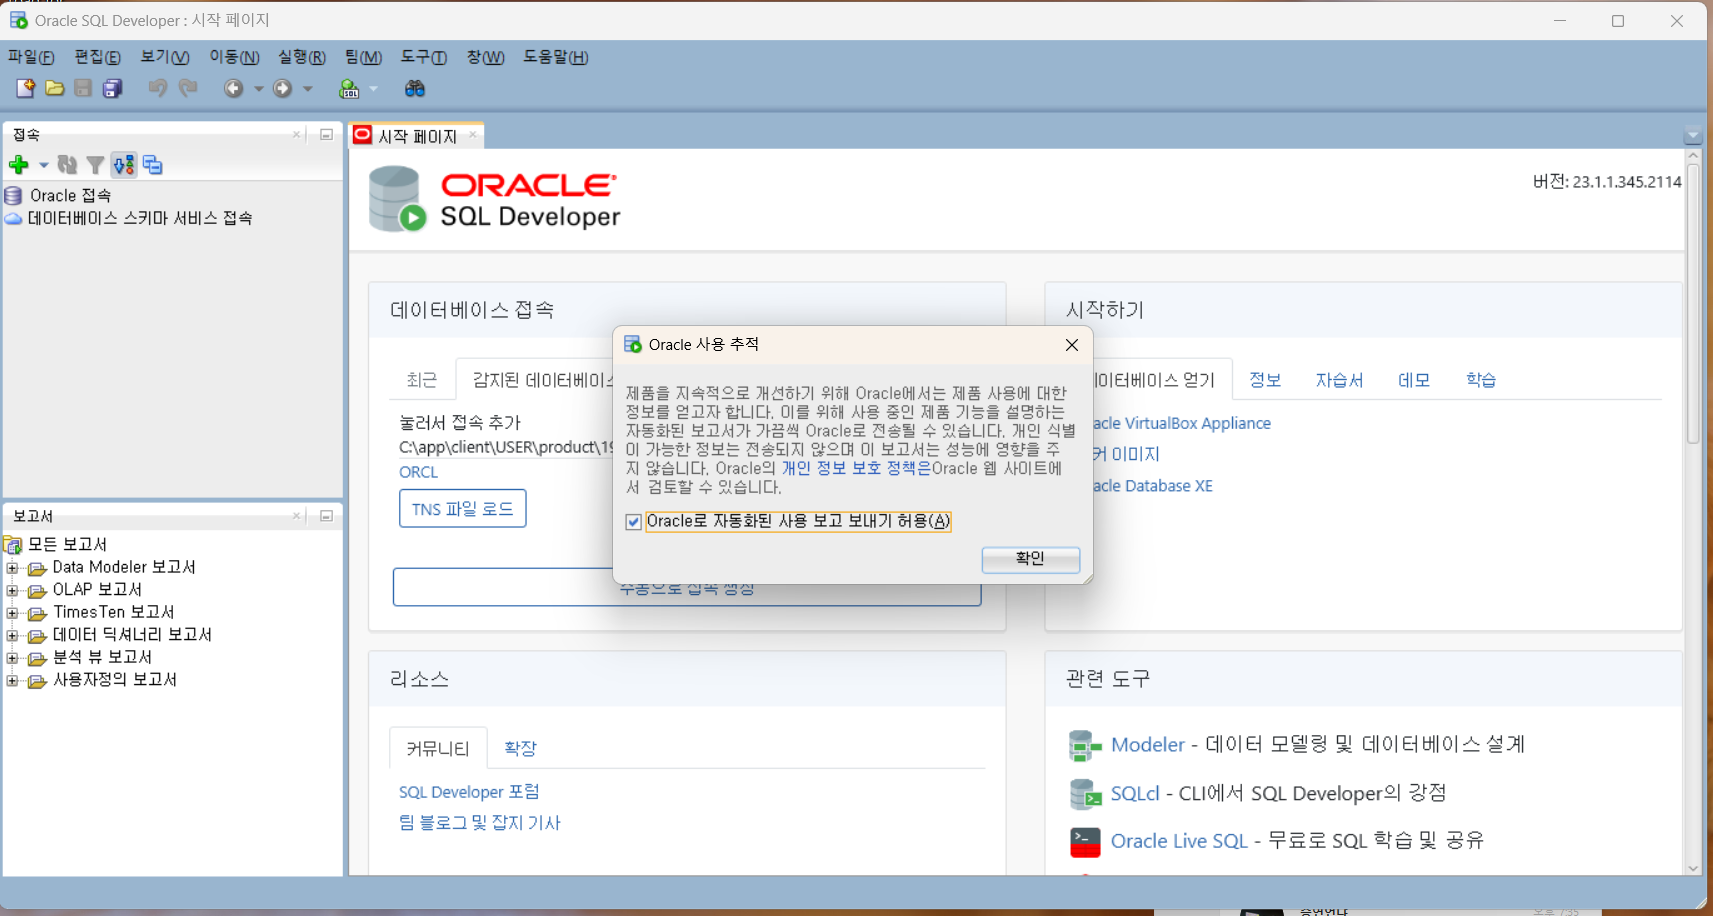Open the 팀(M) menu
Screen dimensions: 1713x916
363,57
